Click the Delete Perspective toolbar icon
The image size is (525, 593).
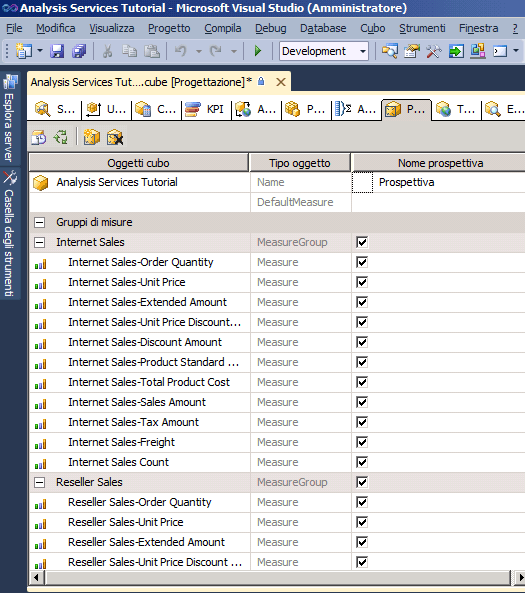click(x=115, y=137)
